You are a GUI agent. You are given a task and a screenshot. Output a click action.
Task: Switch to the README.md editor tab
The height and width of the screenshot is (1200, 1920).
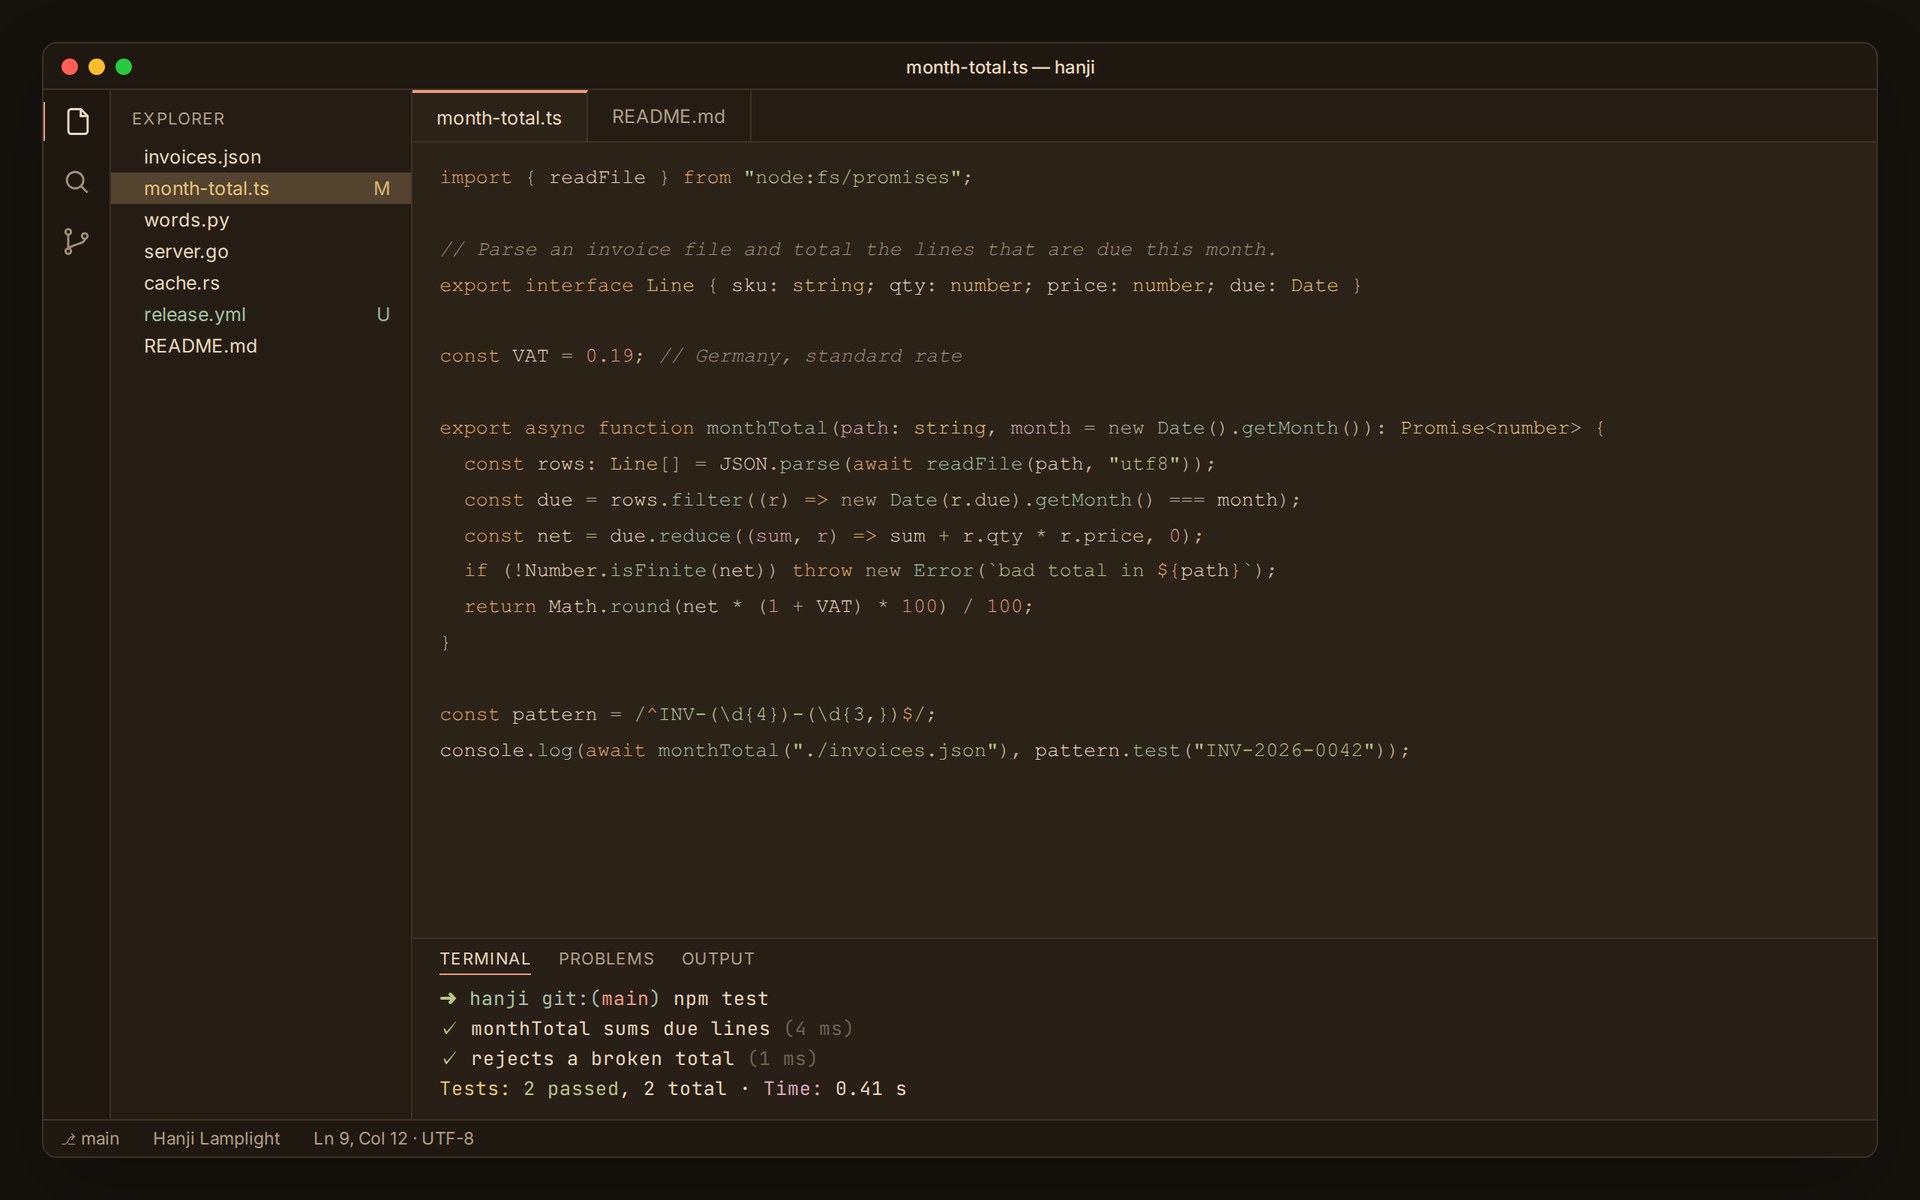[x=668, y=117]
